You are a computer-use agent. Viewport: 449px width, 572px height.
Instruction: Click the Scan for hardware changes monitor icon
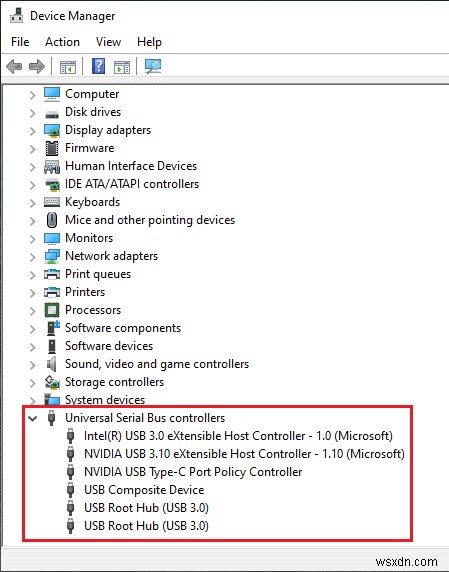click(153, 66)
